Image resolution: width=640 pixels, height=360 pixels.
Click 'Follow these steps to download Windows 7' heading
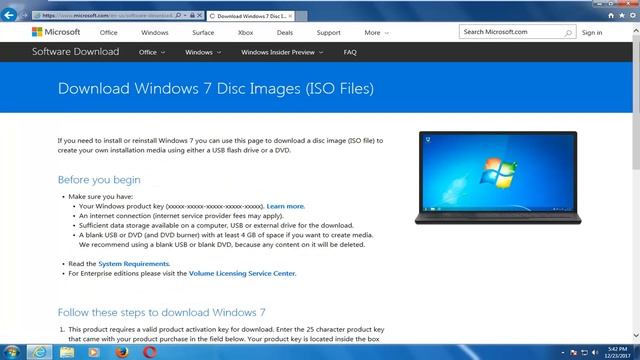coord(161,312)
